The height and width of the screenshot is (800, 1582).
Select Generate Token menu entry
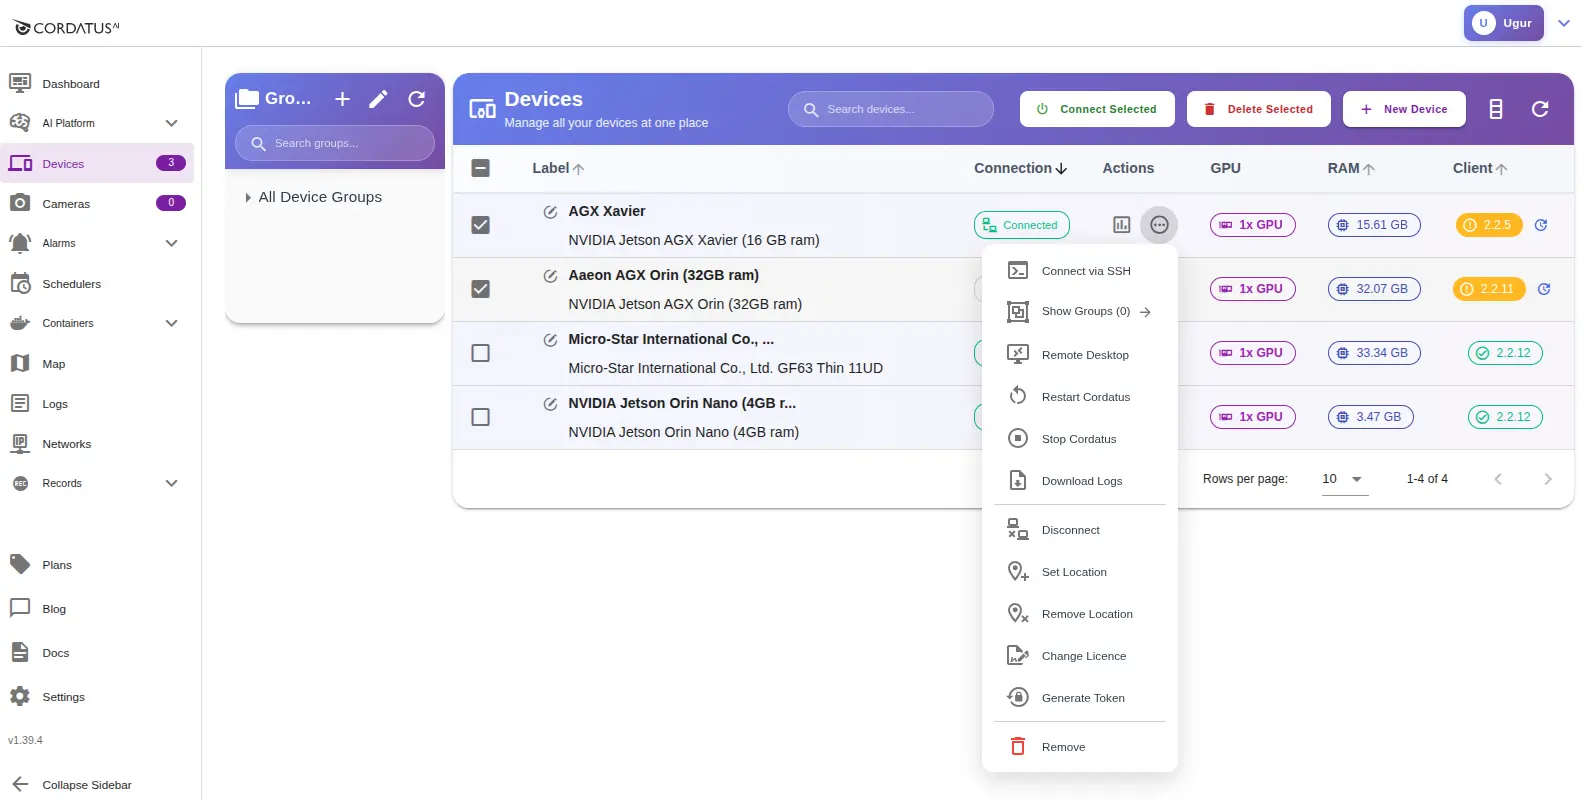(1080, 698)
